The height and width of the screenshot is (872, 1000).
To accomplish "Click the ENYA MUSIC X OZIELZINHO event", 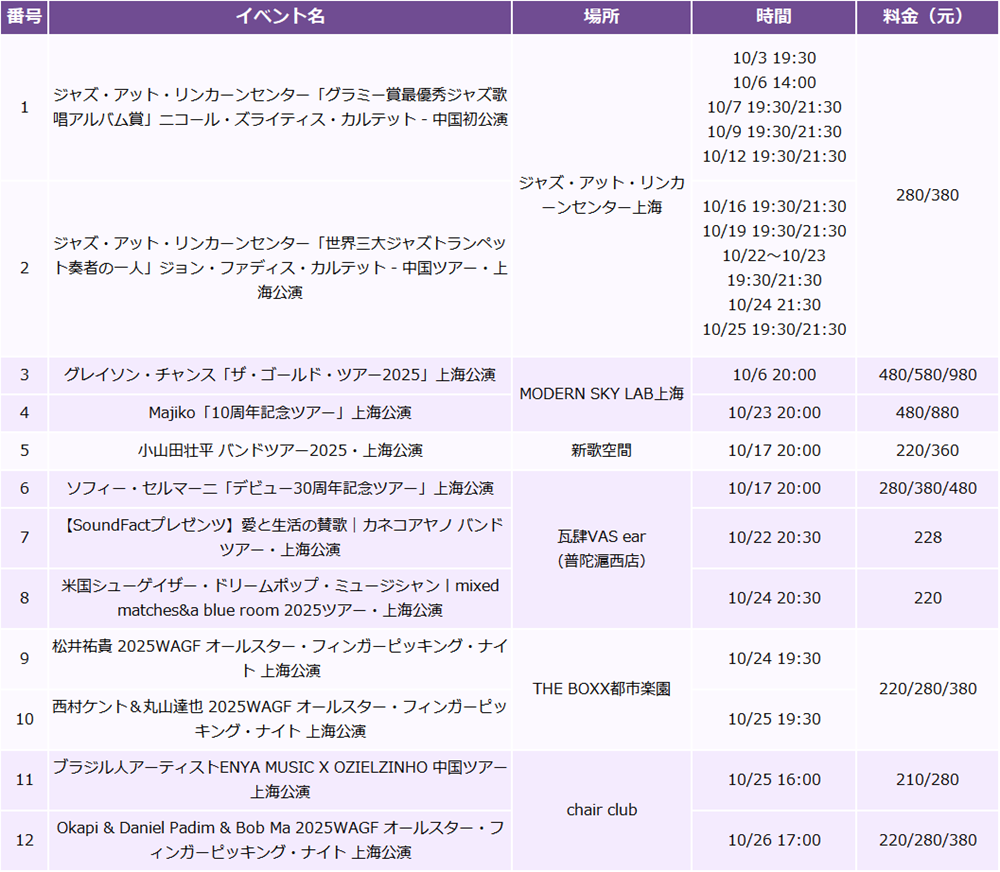I will (280, 779).
